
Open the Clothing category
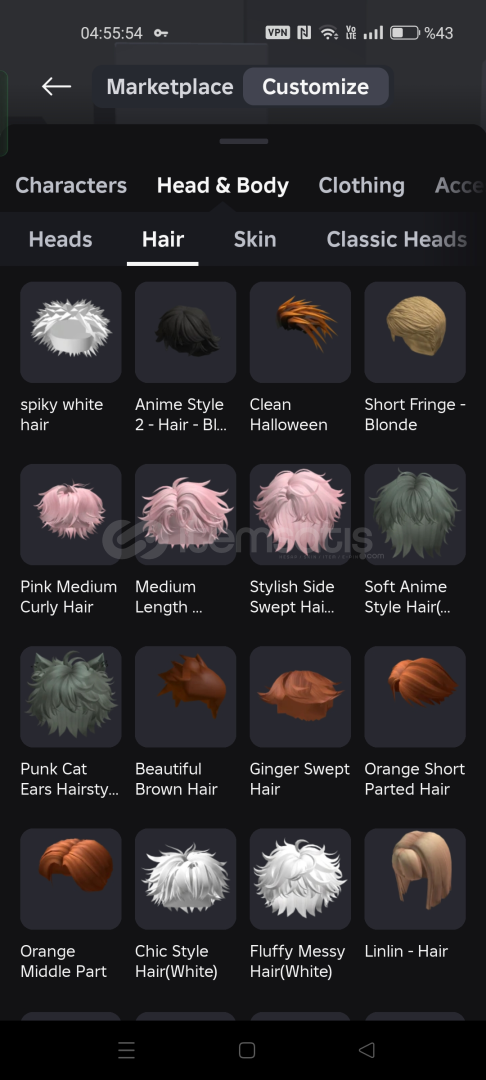(361, 185)
